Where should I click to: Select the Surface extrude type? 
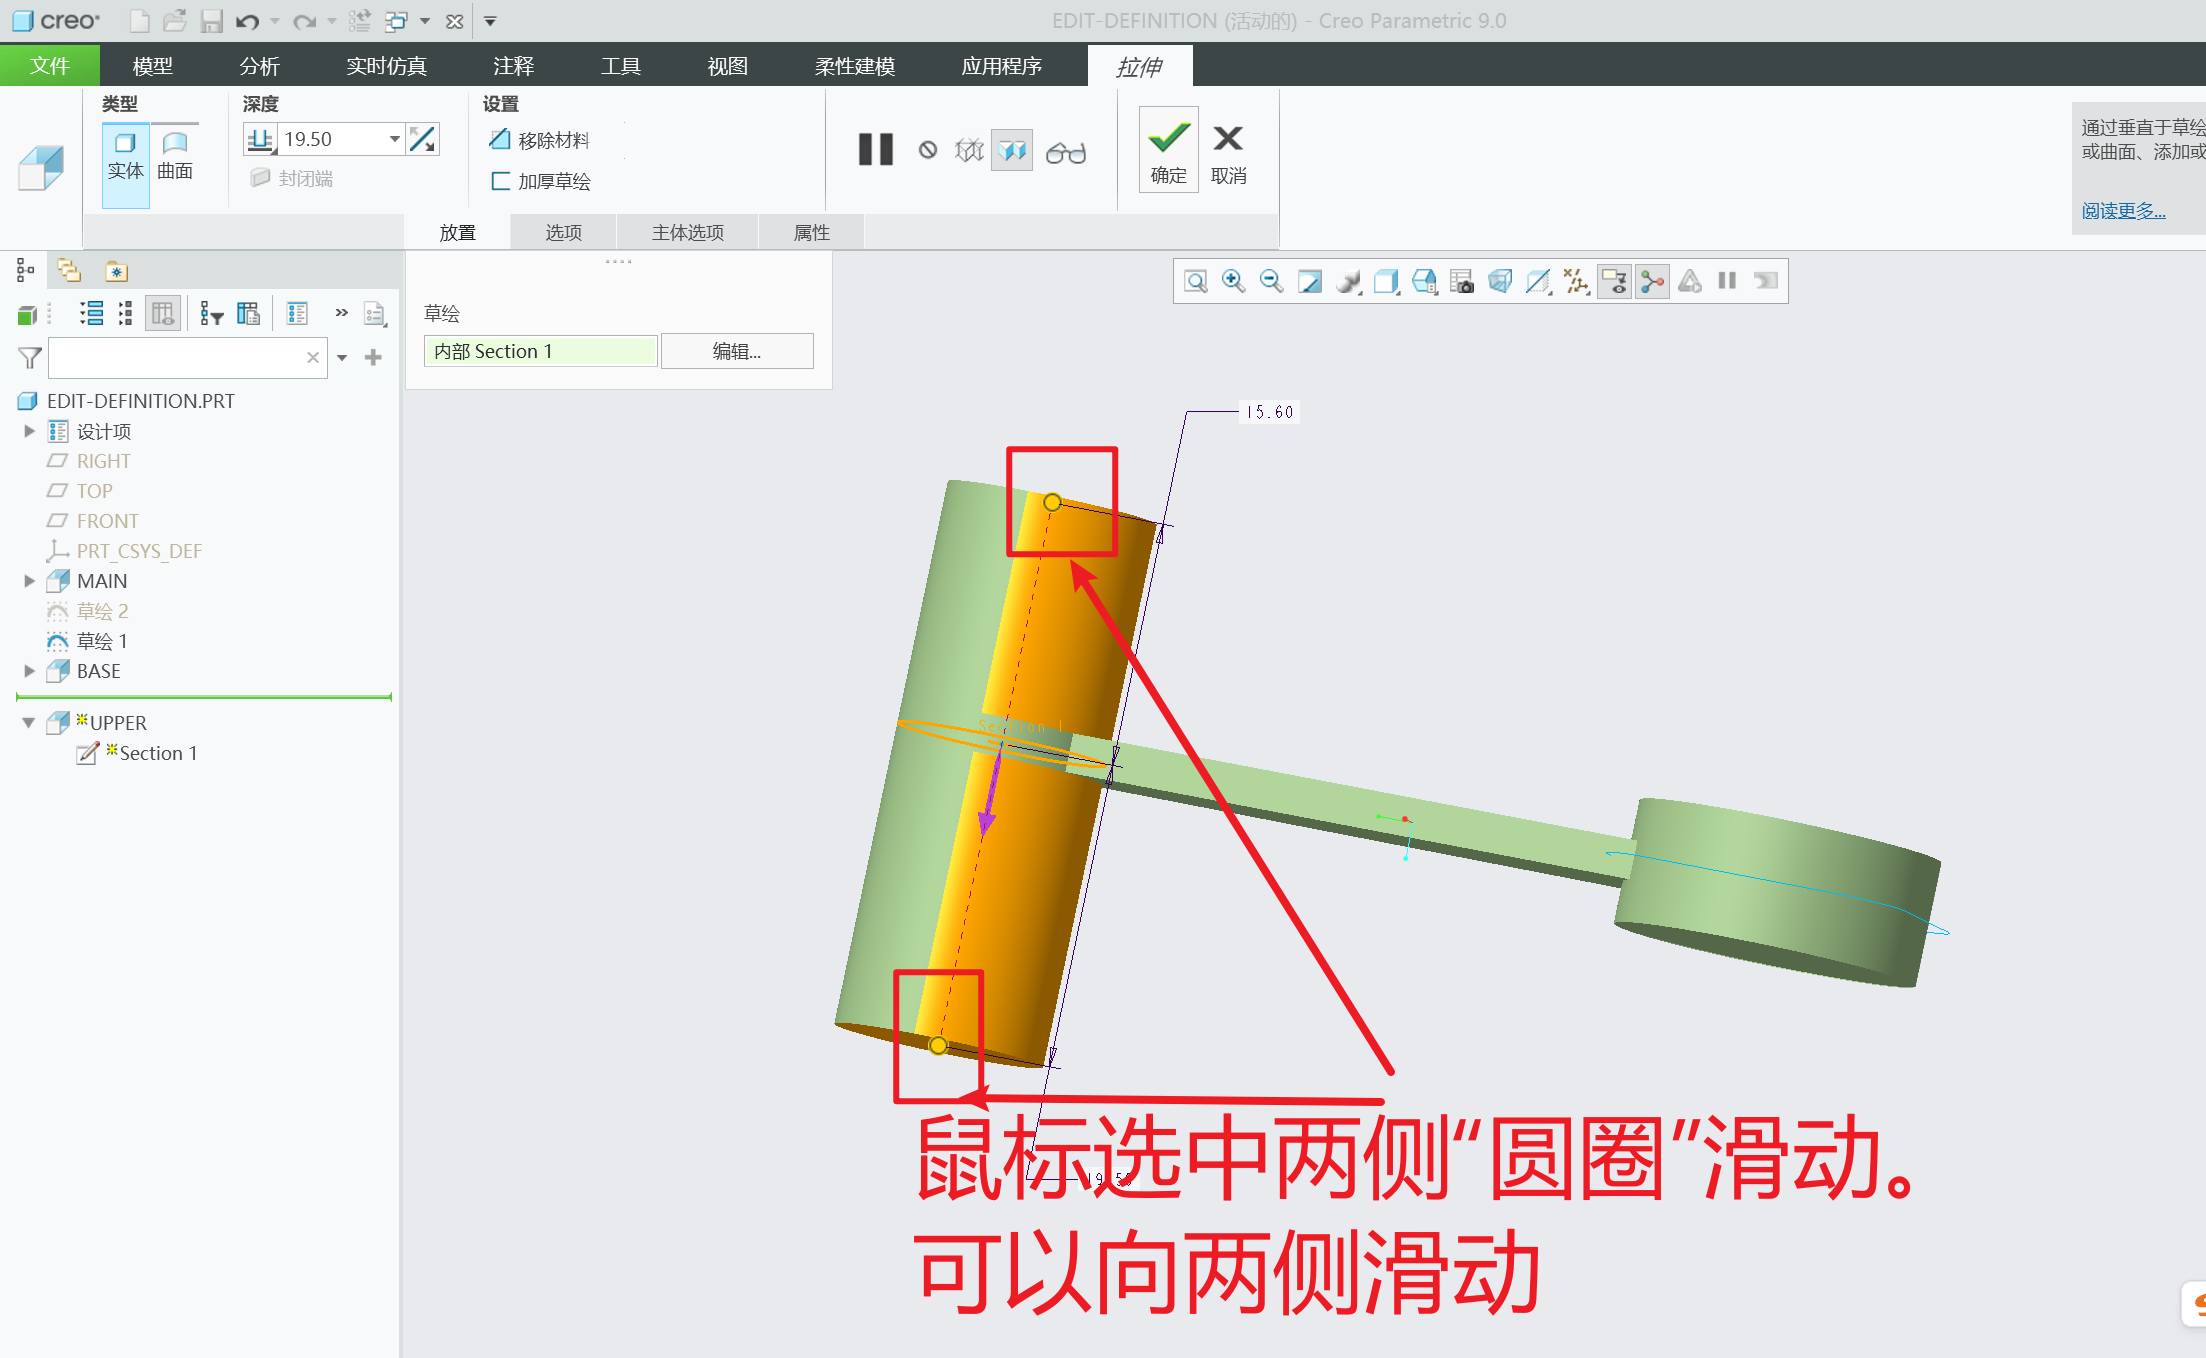tap(175, 157)
